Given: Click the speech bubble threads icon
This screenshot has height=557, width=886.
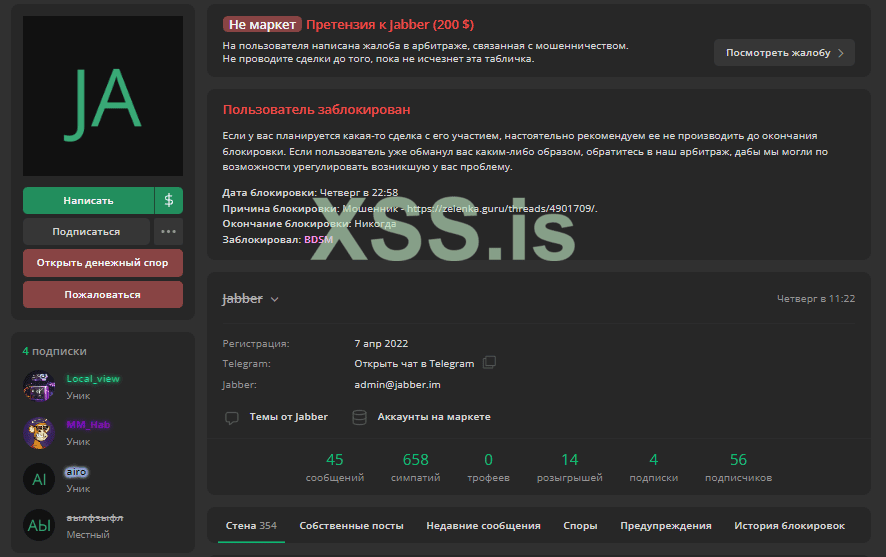Looking at the screenshot, I should pyautogui.click(x=232, y=417).
